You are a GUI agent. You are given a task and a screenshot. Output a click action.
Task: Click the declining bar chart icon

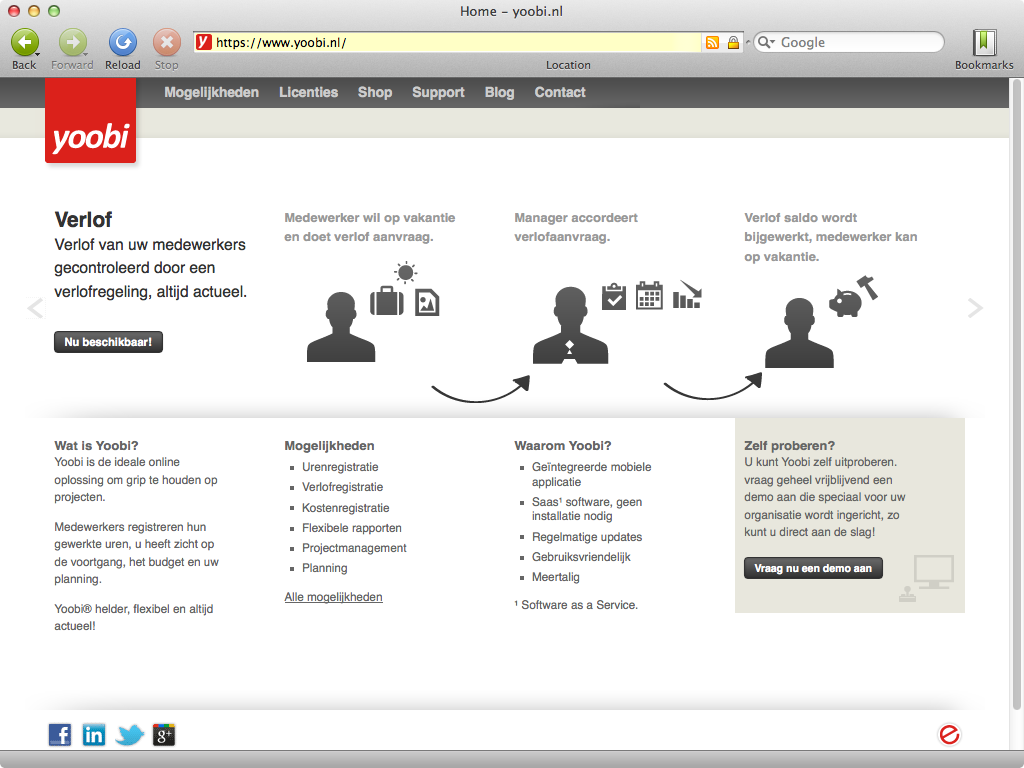point(687,294)
